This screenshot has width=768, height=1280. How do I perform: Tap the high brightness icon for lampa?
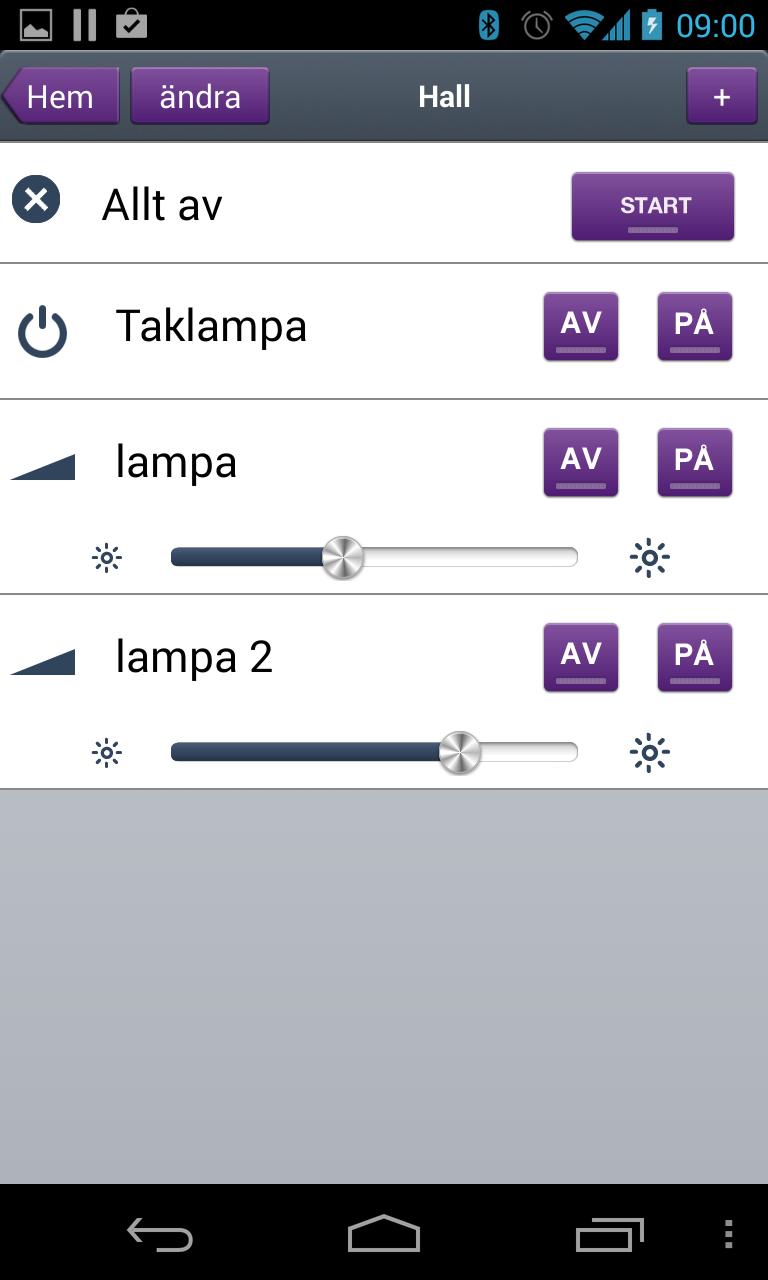(x=650, y=557)
